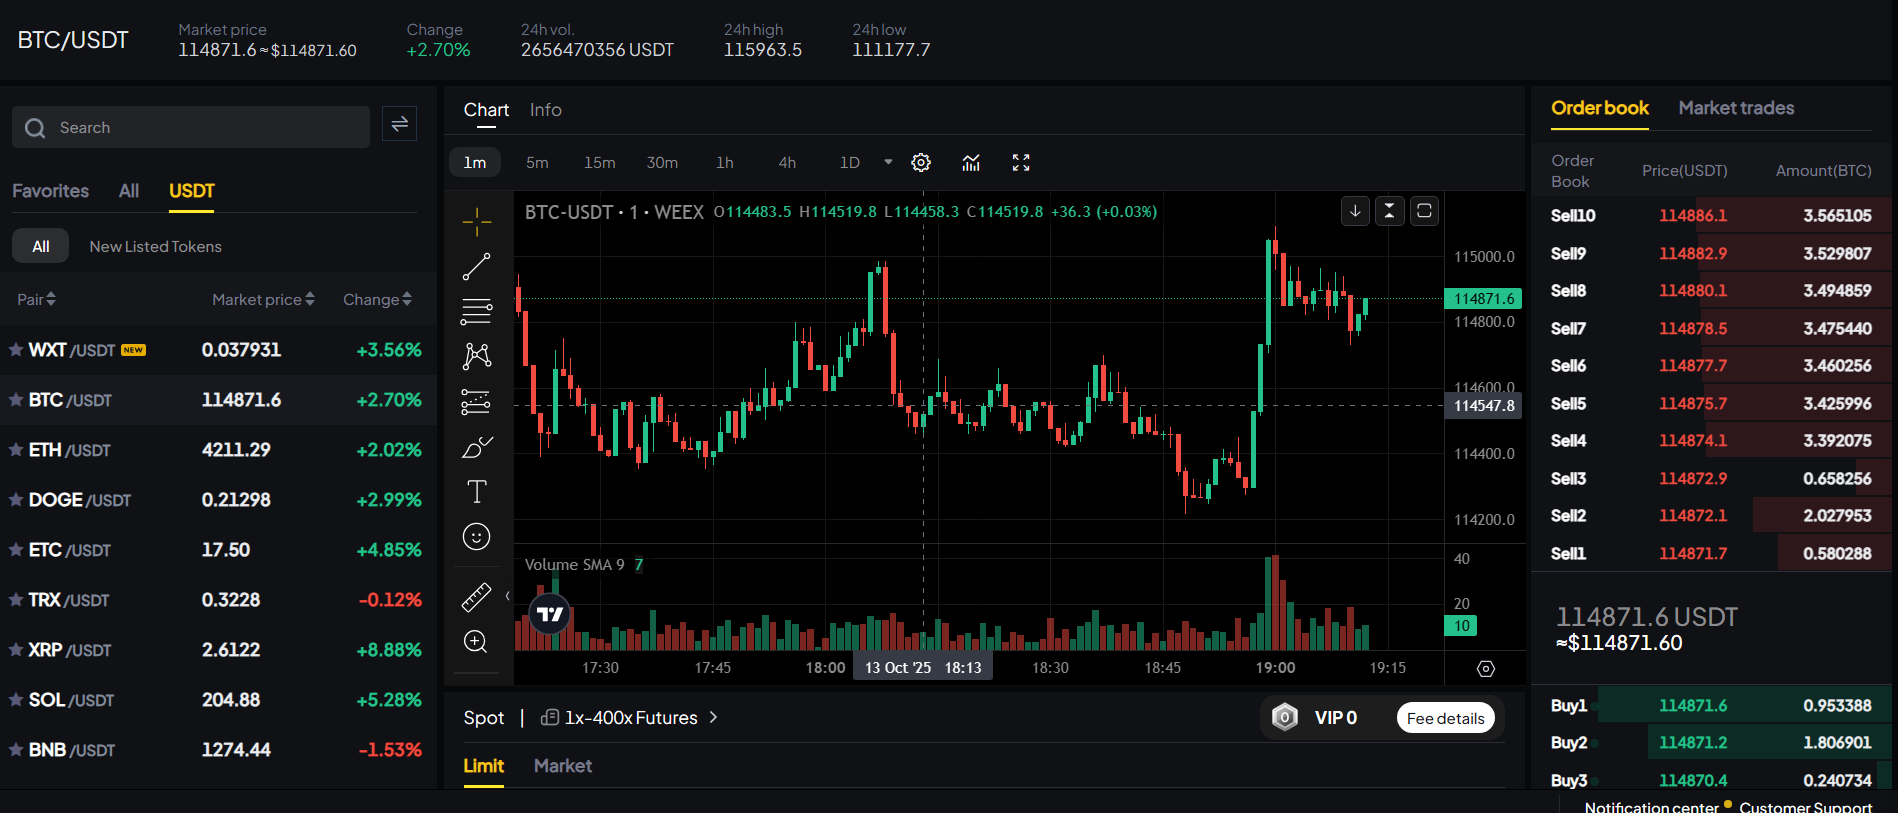
Task: Click the chart maximize pane button
Action: coord(1424,211)
